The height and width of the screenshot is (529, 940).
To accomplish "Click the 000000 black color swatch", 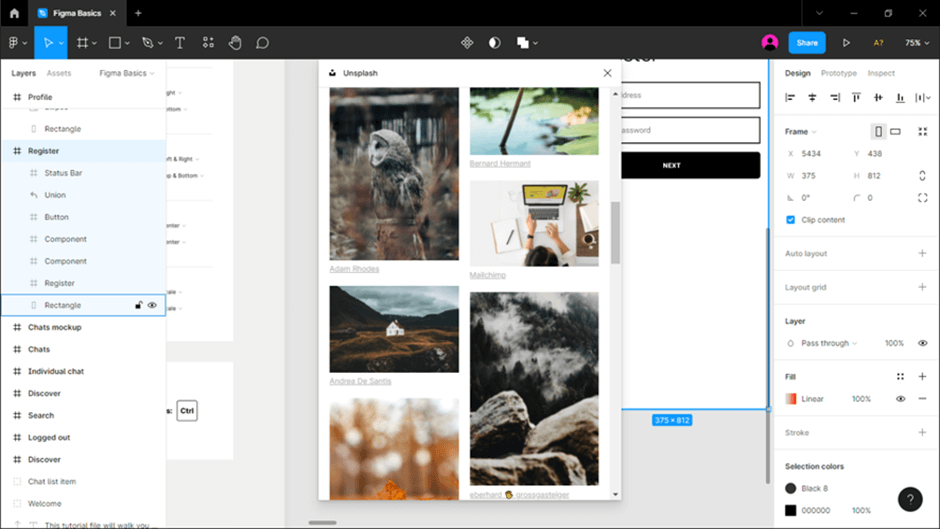I will click(791, 510).
